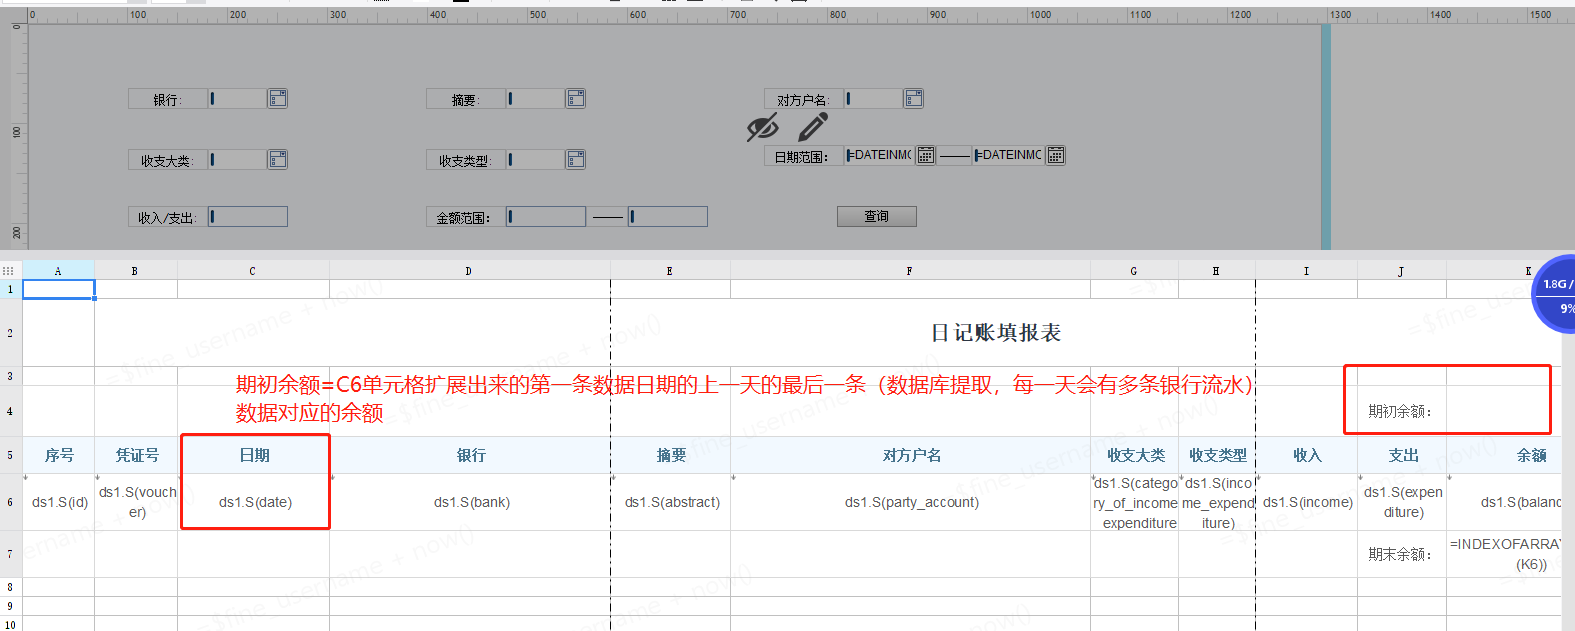Select row 6 header
Image resolution: width=1575 pixels, height=631 pixels.
10,502
